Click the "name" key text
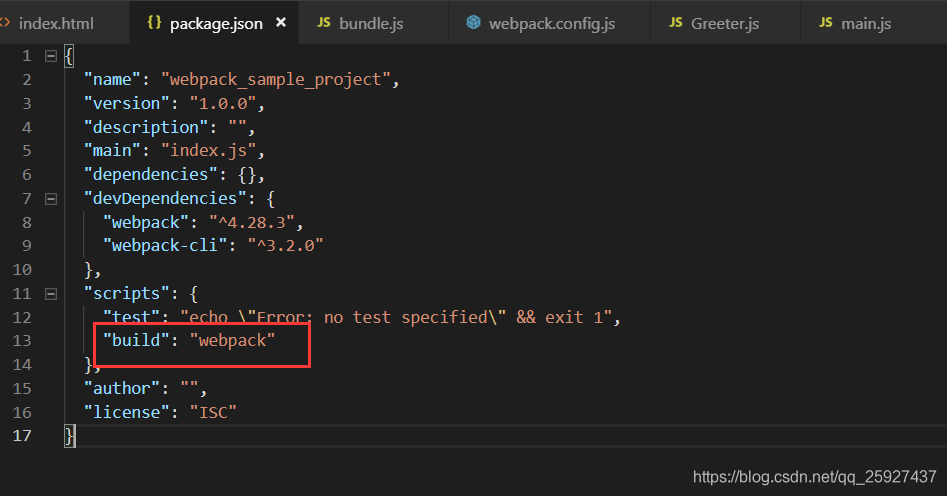947x496 pixels. [112, 80]
